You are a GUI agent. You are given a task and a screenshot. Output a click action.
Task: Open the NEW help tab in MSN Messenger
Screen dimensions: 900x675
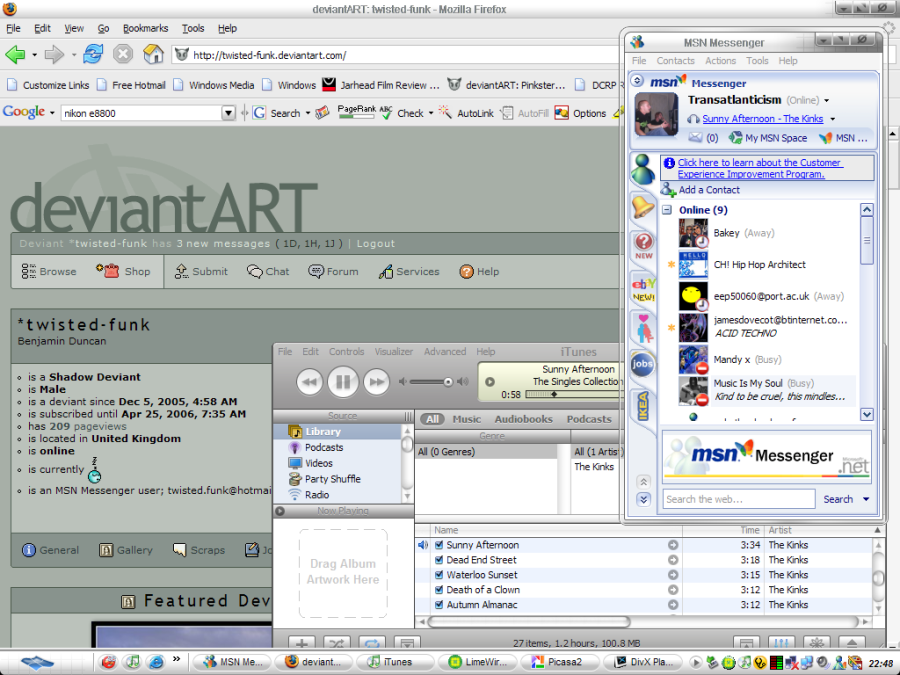(644, 246)
